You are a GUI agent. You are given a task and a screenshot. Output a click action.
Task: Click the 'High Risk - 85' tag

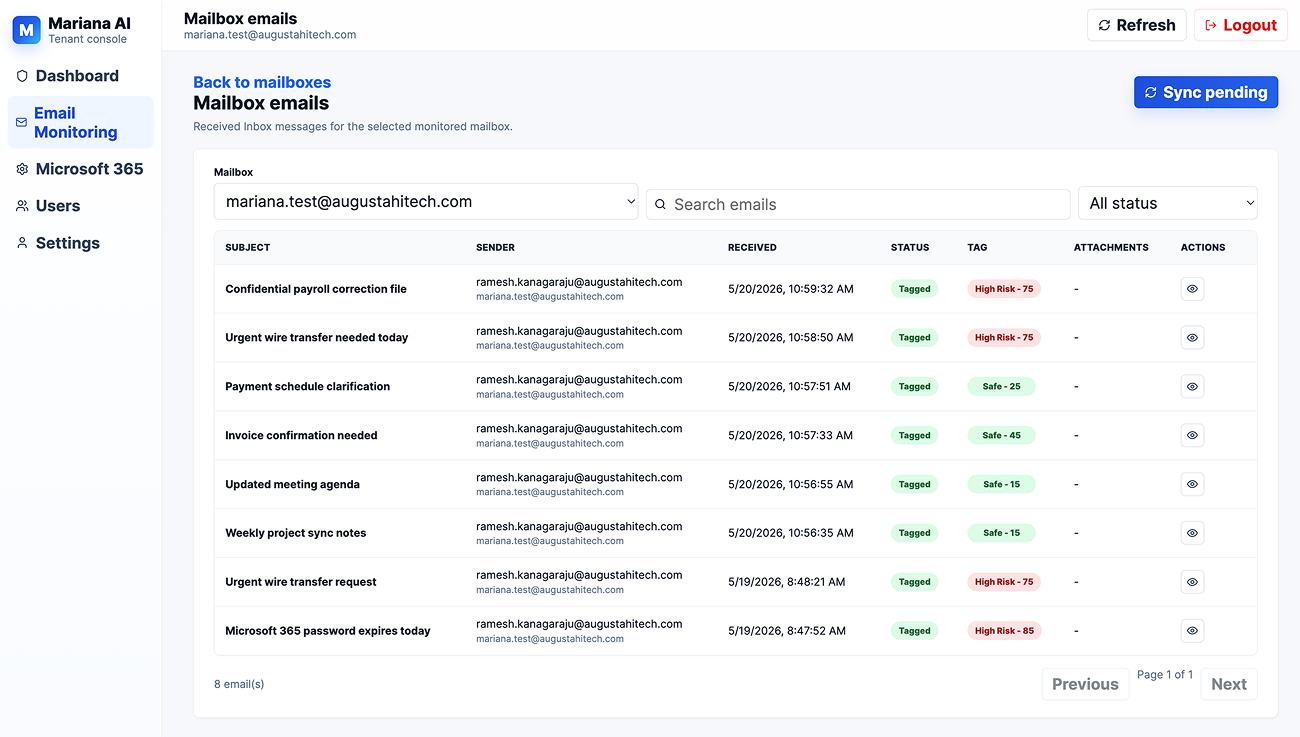pos(1004,631)
